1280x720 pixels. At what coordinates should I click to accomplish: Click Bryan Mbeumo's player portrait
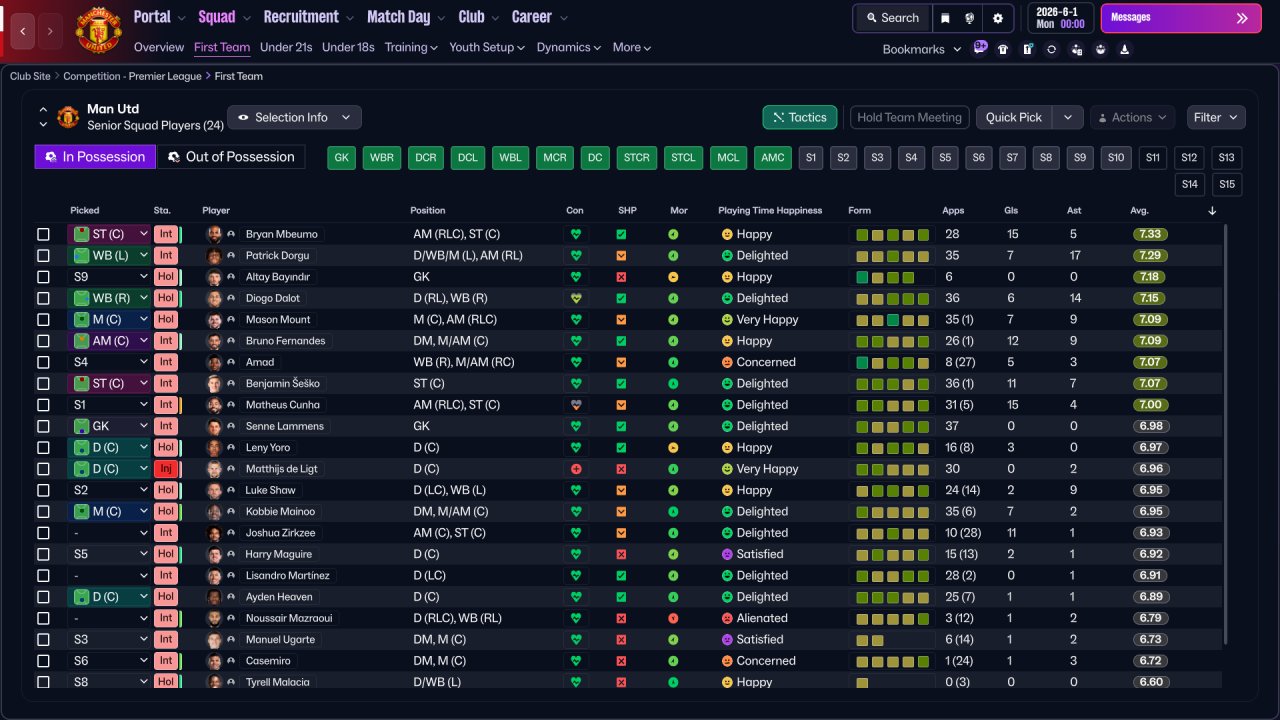click(214, 234)
